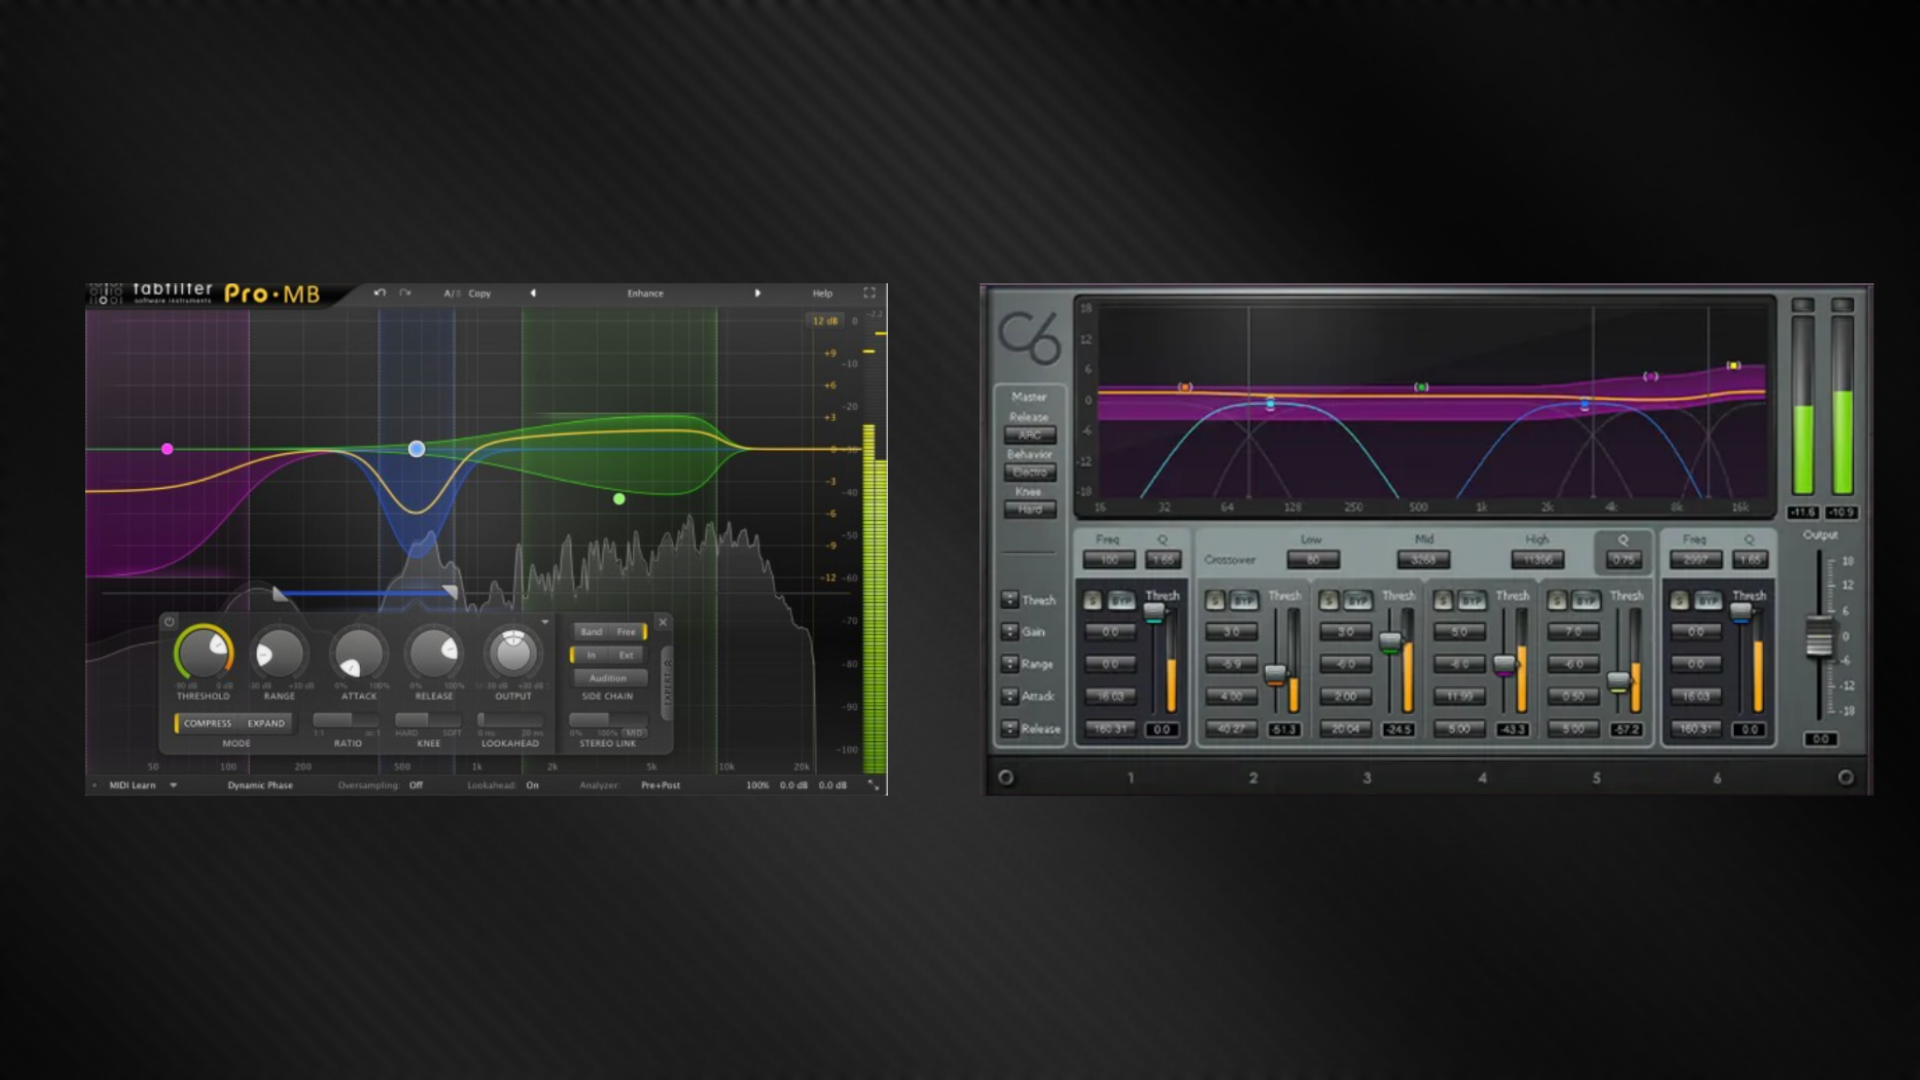Image resolution: width=1920 pixels, height=1080 pixels.
Task: Set side chain to Band
Action: tap(591, 632)
